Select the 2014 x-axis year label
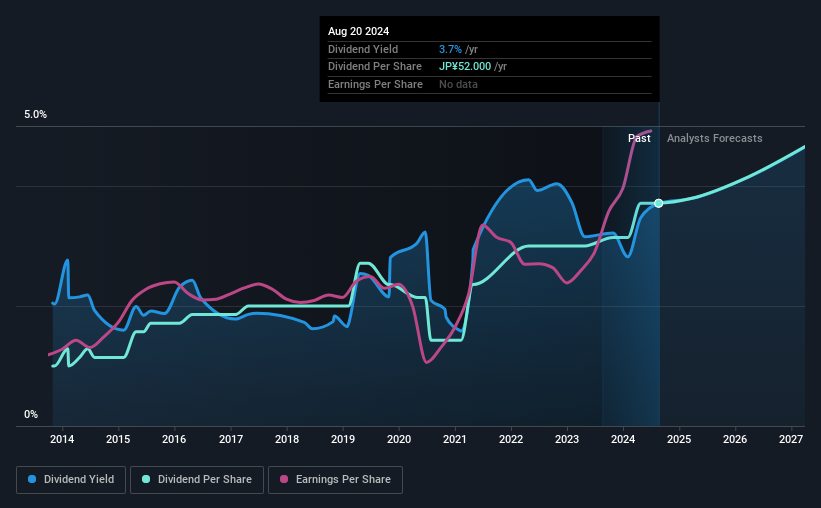This screenshot has height=508, width=821. click(x=62, y=439)
